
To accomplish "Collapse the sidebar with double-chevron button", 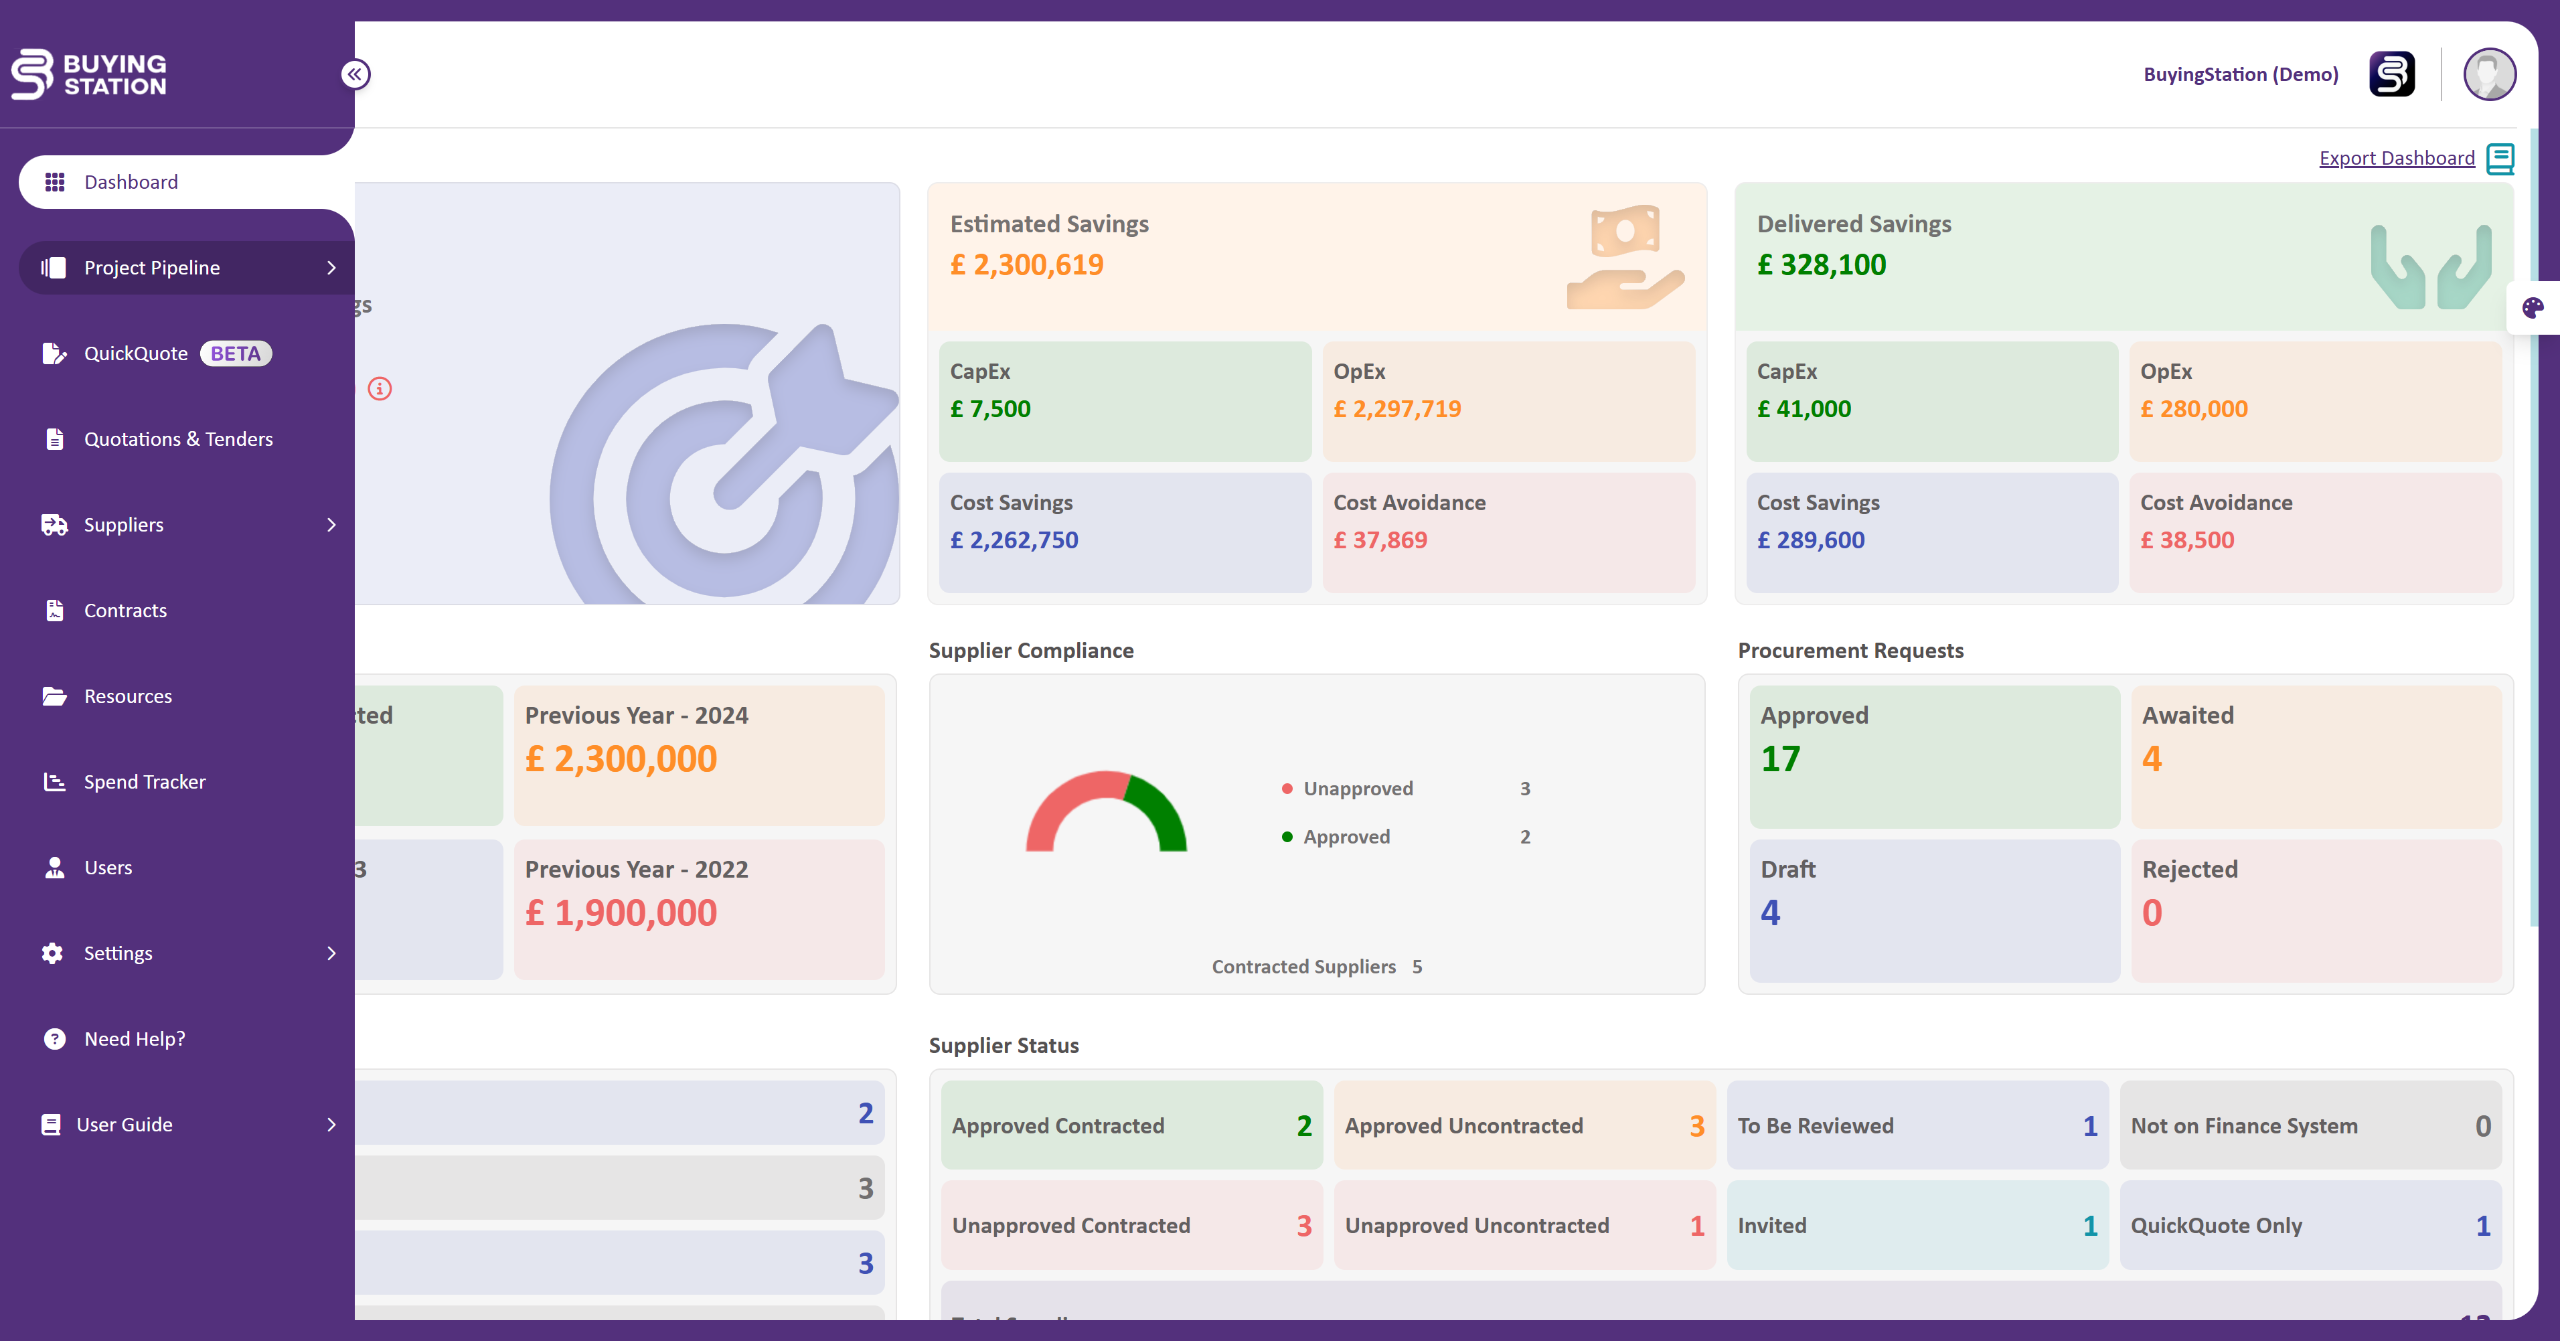I will click(x=355, y=74).
